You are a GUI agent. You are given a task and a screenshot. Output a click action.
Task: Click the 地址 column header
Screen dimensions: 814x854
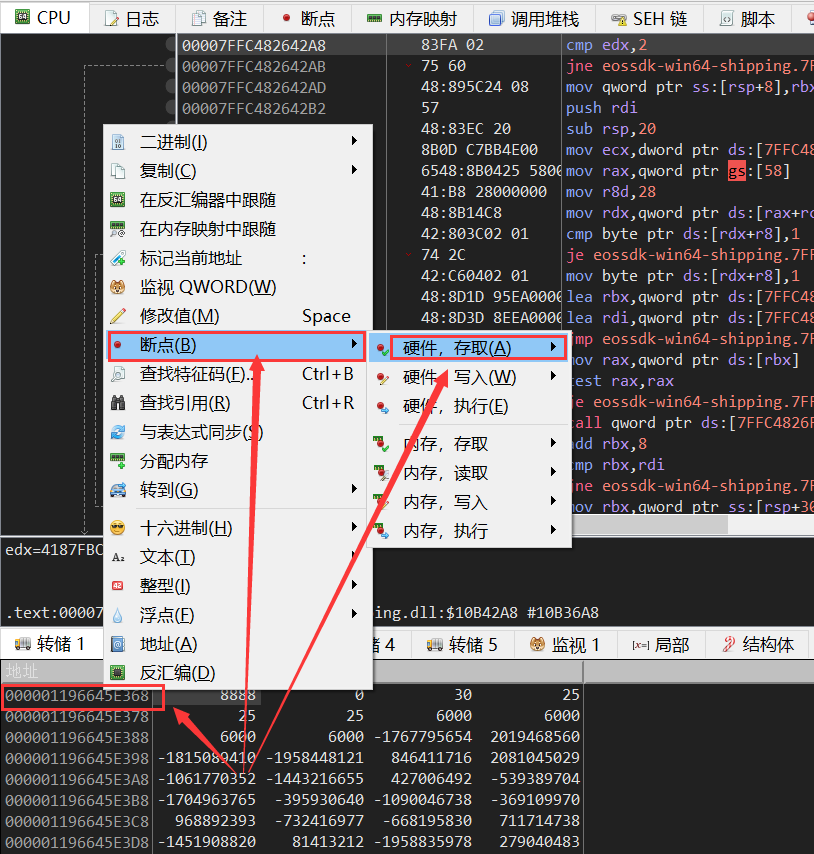22,672
